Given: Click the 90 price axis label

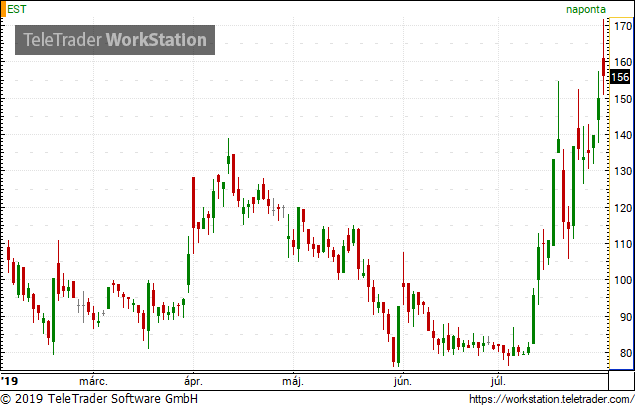Looking at the screenshot, I should coord(626,317).
